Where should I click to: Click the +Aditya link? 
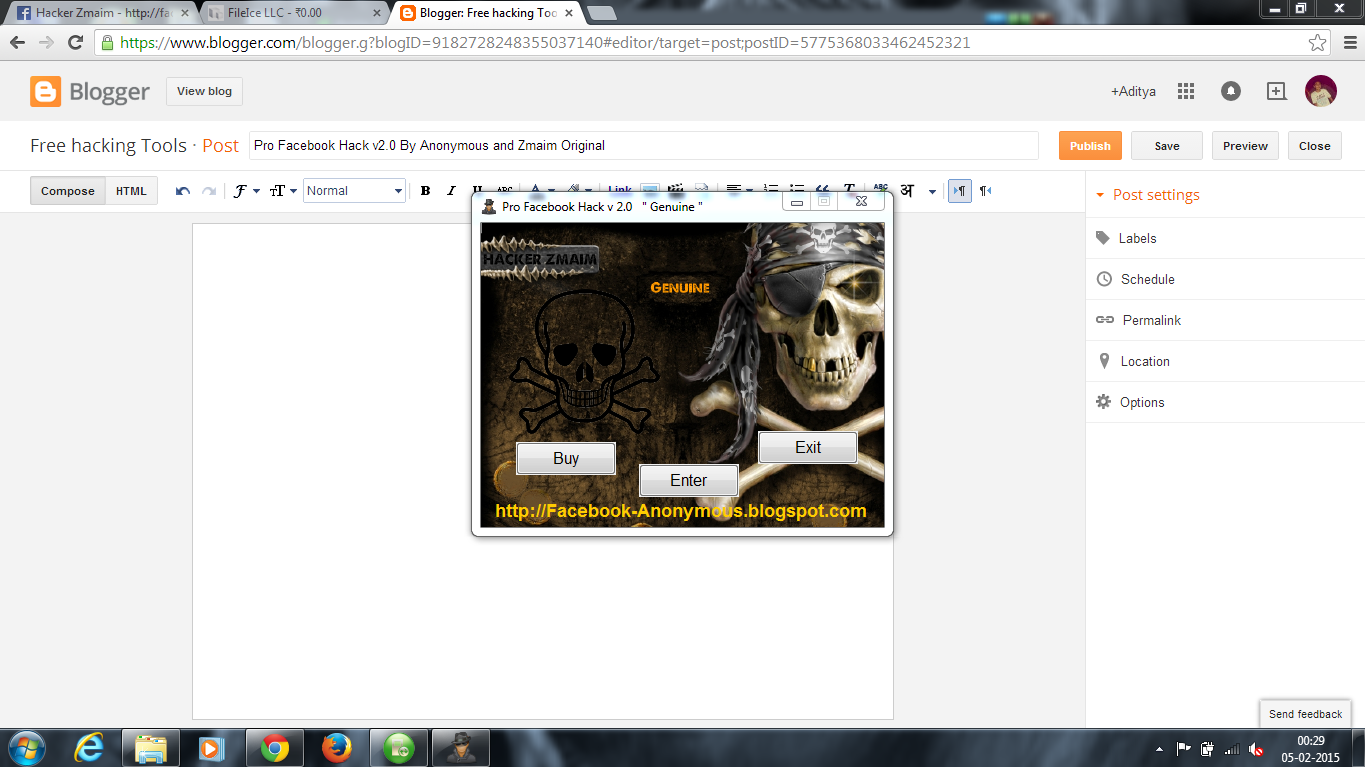coord(1133,91)
